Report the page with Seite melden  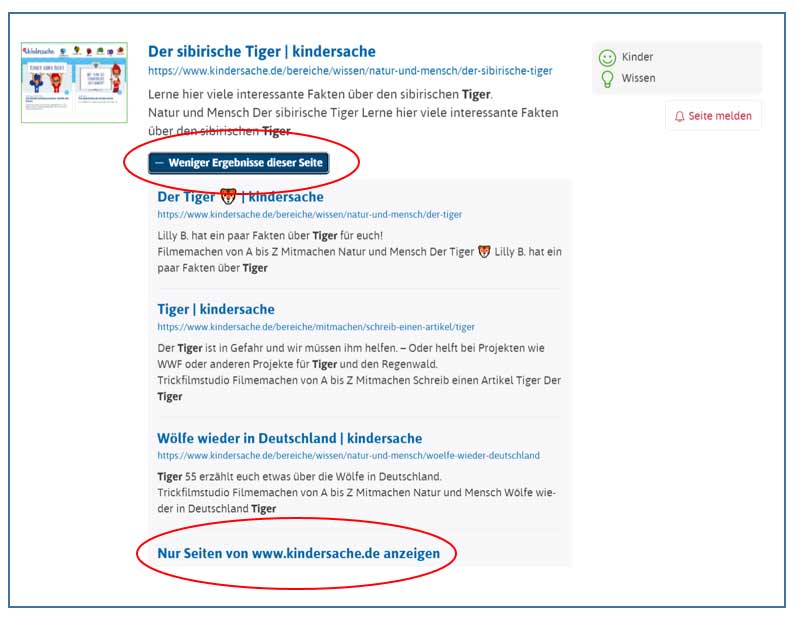tap(719, 116)
